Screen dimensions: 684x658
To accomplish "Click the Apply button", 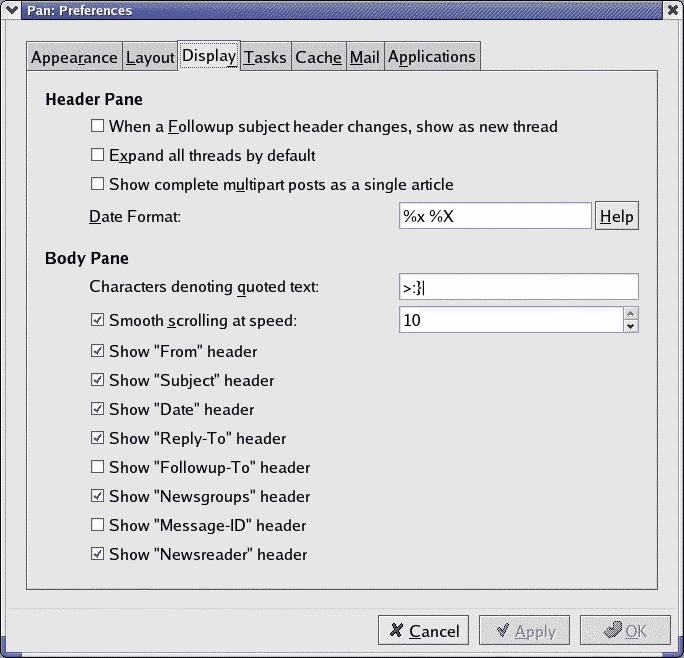I will pyautogui.click(x=524, y=631).
